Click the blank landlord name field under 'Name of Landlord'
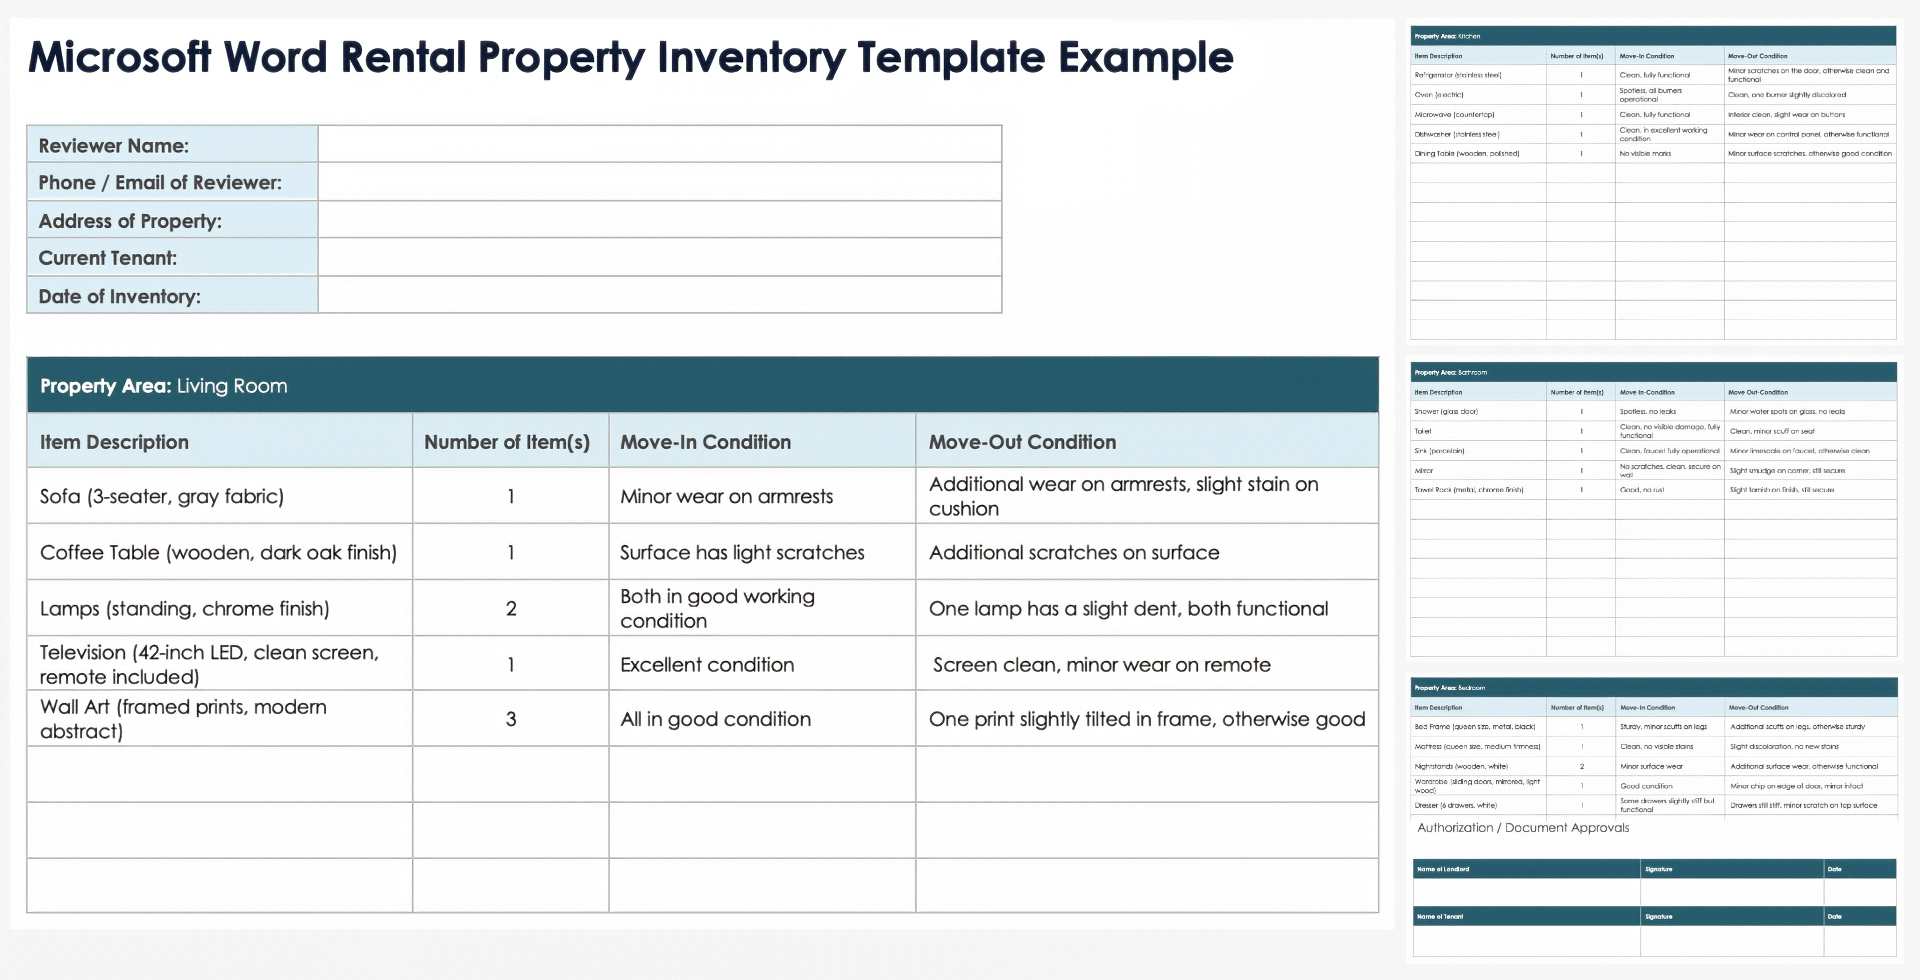The image size is (1920, 980). click(x=1527, y=893)
